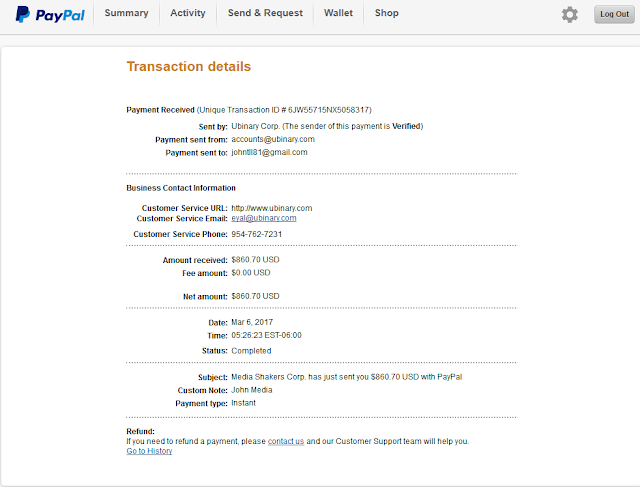Select phone number 954-762-7231
Screen dimensions: 640x487
257,234
